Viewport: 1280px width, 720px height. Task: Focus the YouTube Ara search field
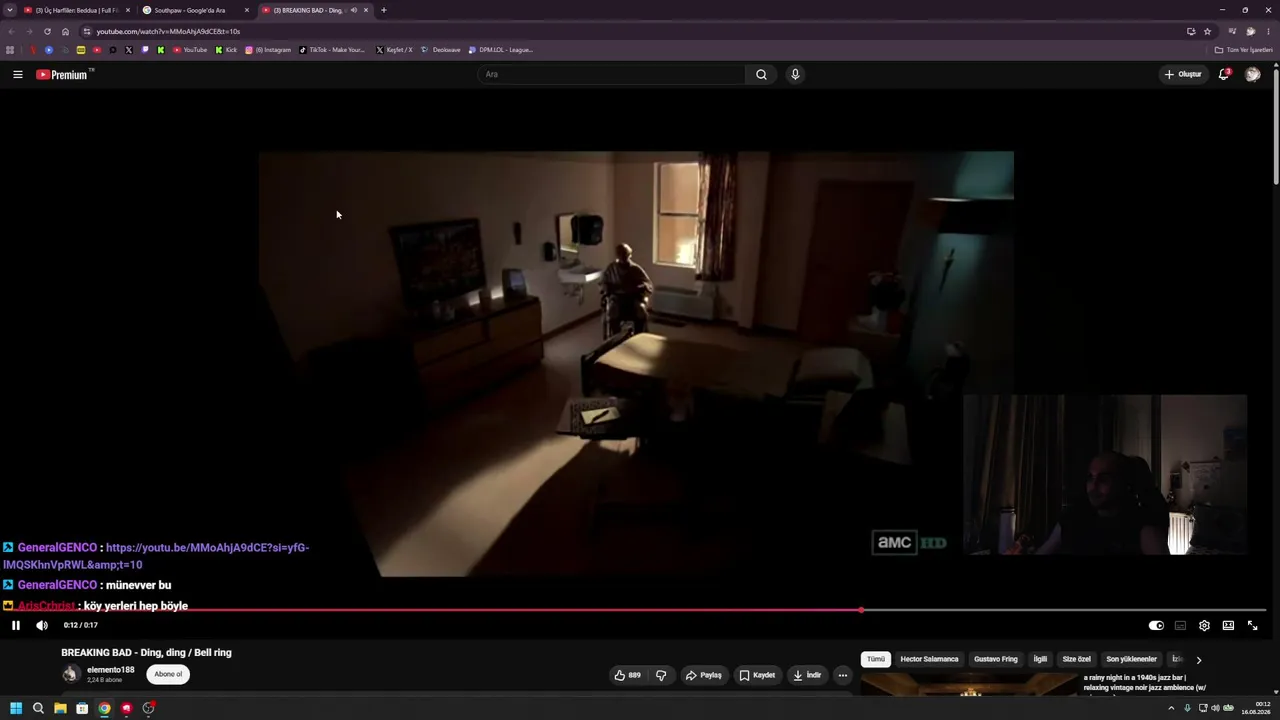612,74
